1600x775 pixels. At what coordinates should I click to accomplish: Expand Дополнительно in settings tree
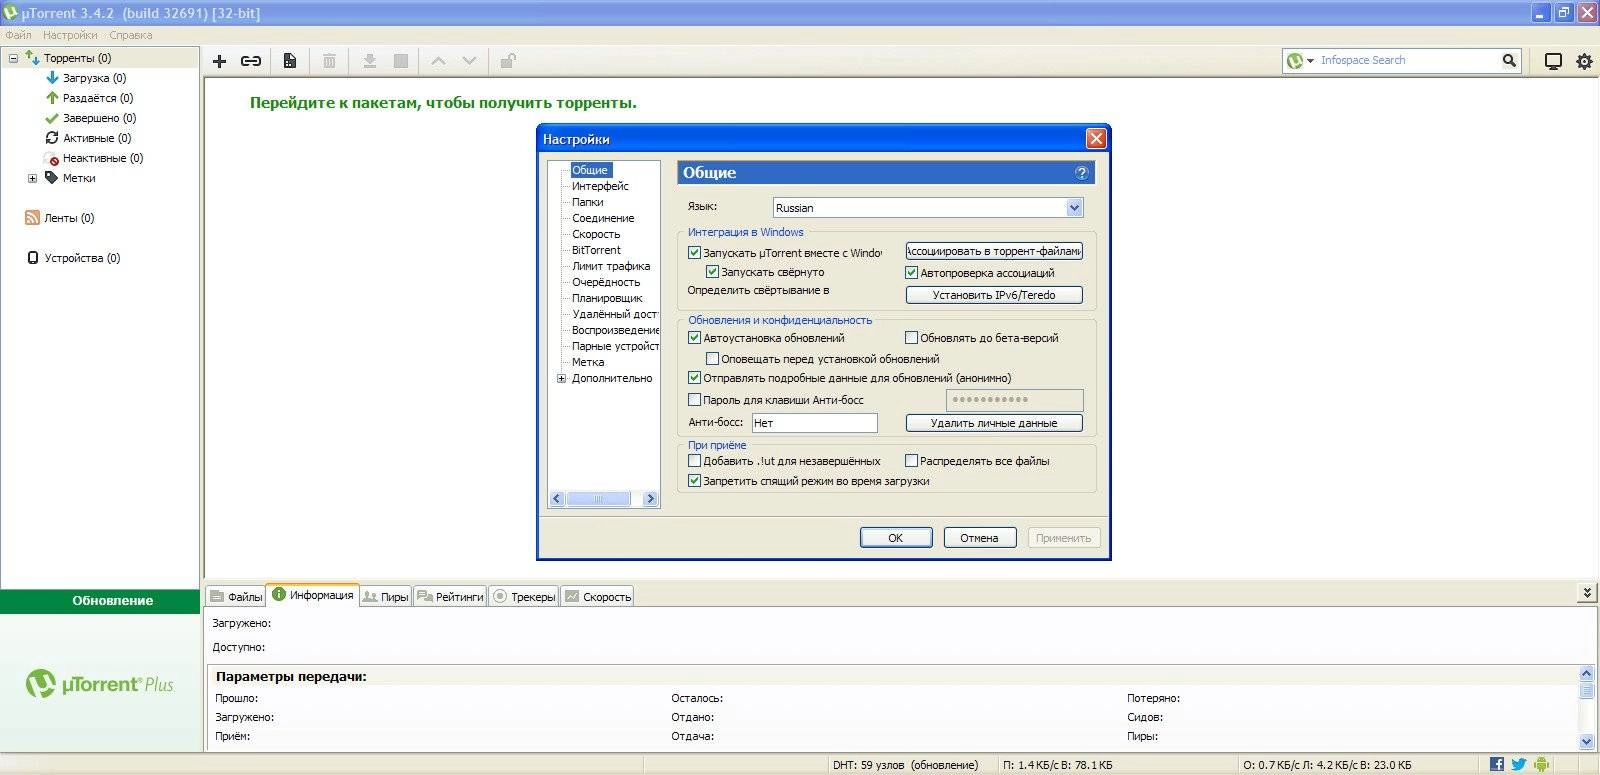[561, 378]
